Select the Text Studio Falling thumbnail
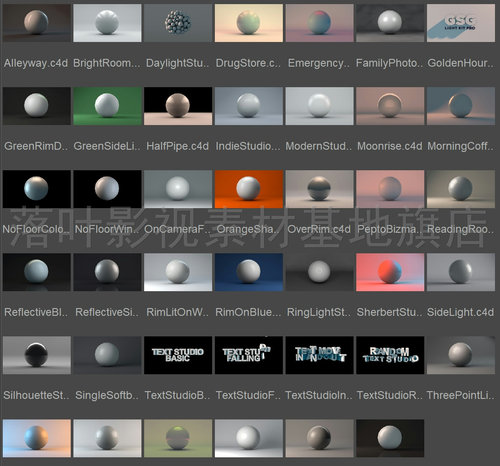The height and width of the screenshot is (466, 500). point(249,355)
